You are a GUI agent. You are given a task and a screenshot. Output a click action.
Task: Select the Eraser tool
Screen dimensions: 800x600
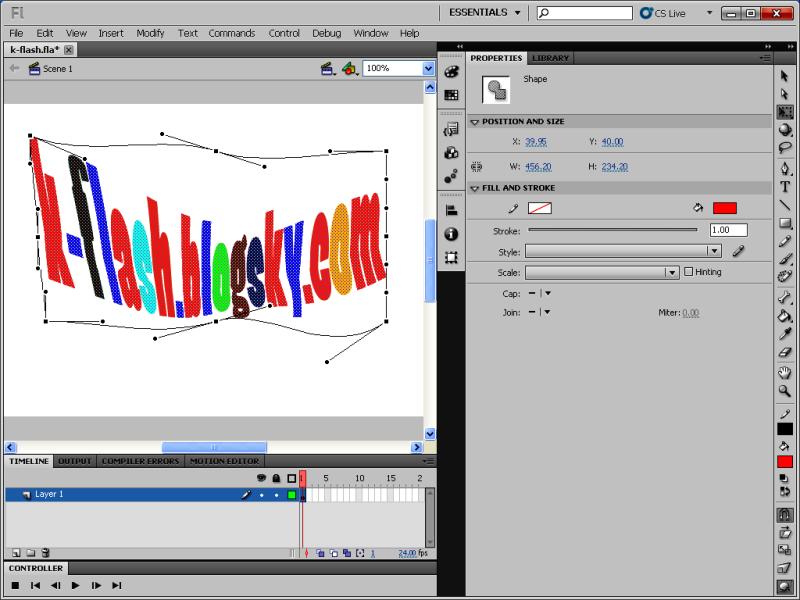coord(785,352)
